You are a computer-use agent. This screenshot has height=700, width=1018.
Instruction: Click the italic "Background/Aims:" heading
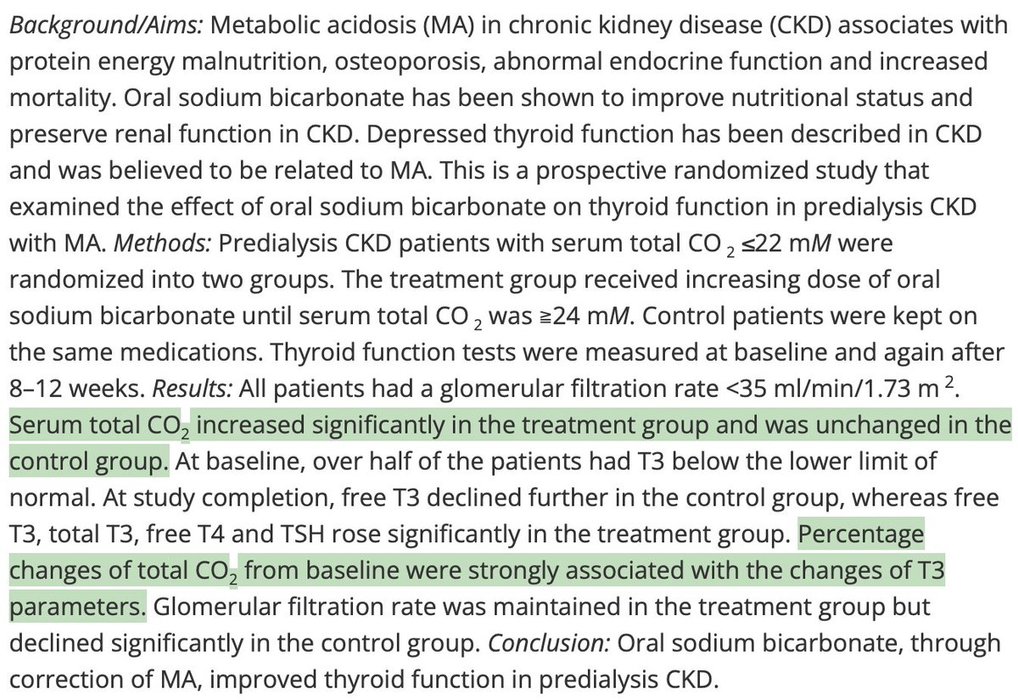coord(106,25)
